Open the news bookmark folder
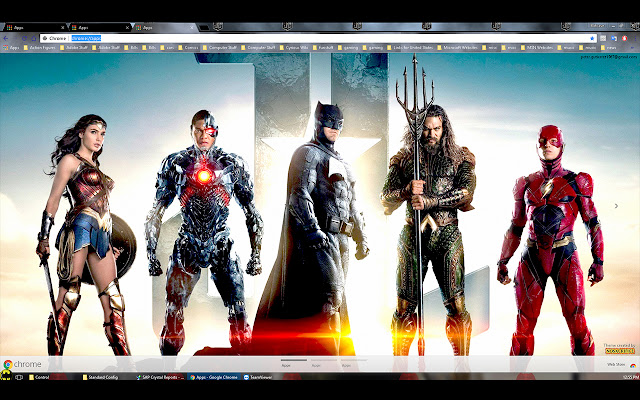This screenshot has height=400, width=640. click(608, 48)
